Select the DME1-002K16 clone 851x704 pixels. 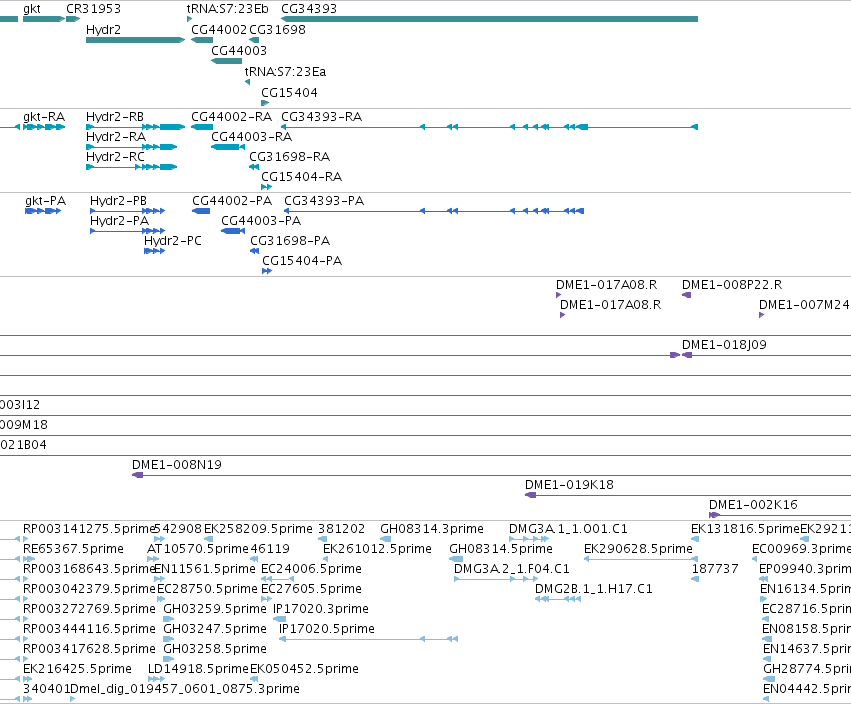click(x=780, y=516)
